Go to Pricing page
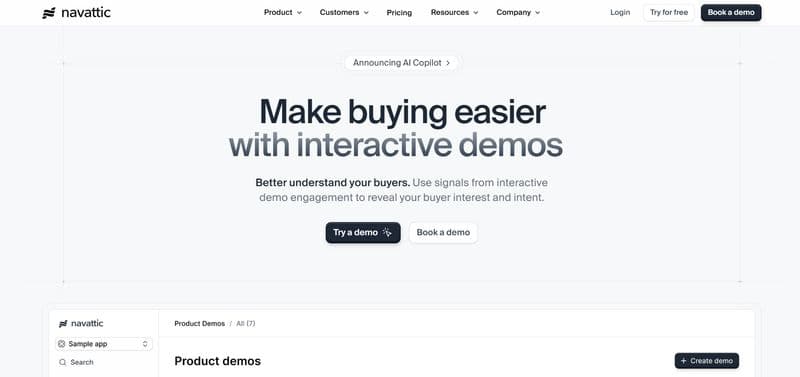 point(399,12)
